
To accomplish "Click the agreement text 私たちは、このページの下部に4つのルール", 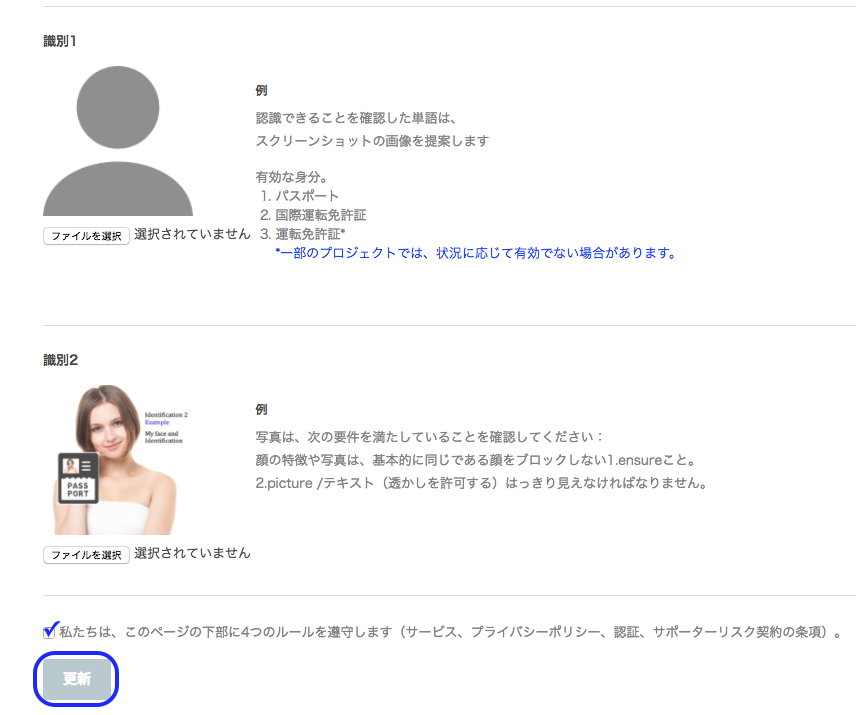I will coord(451,632).
